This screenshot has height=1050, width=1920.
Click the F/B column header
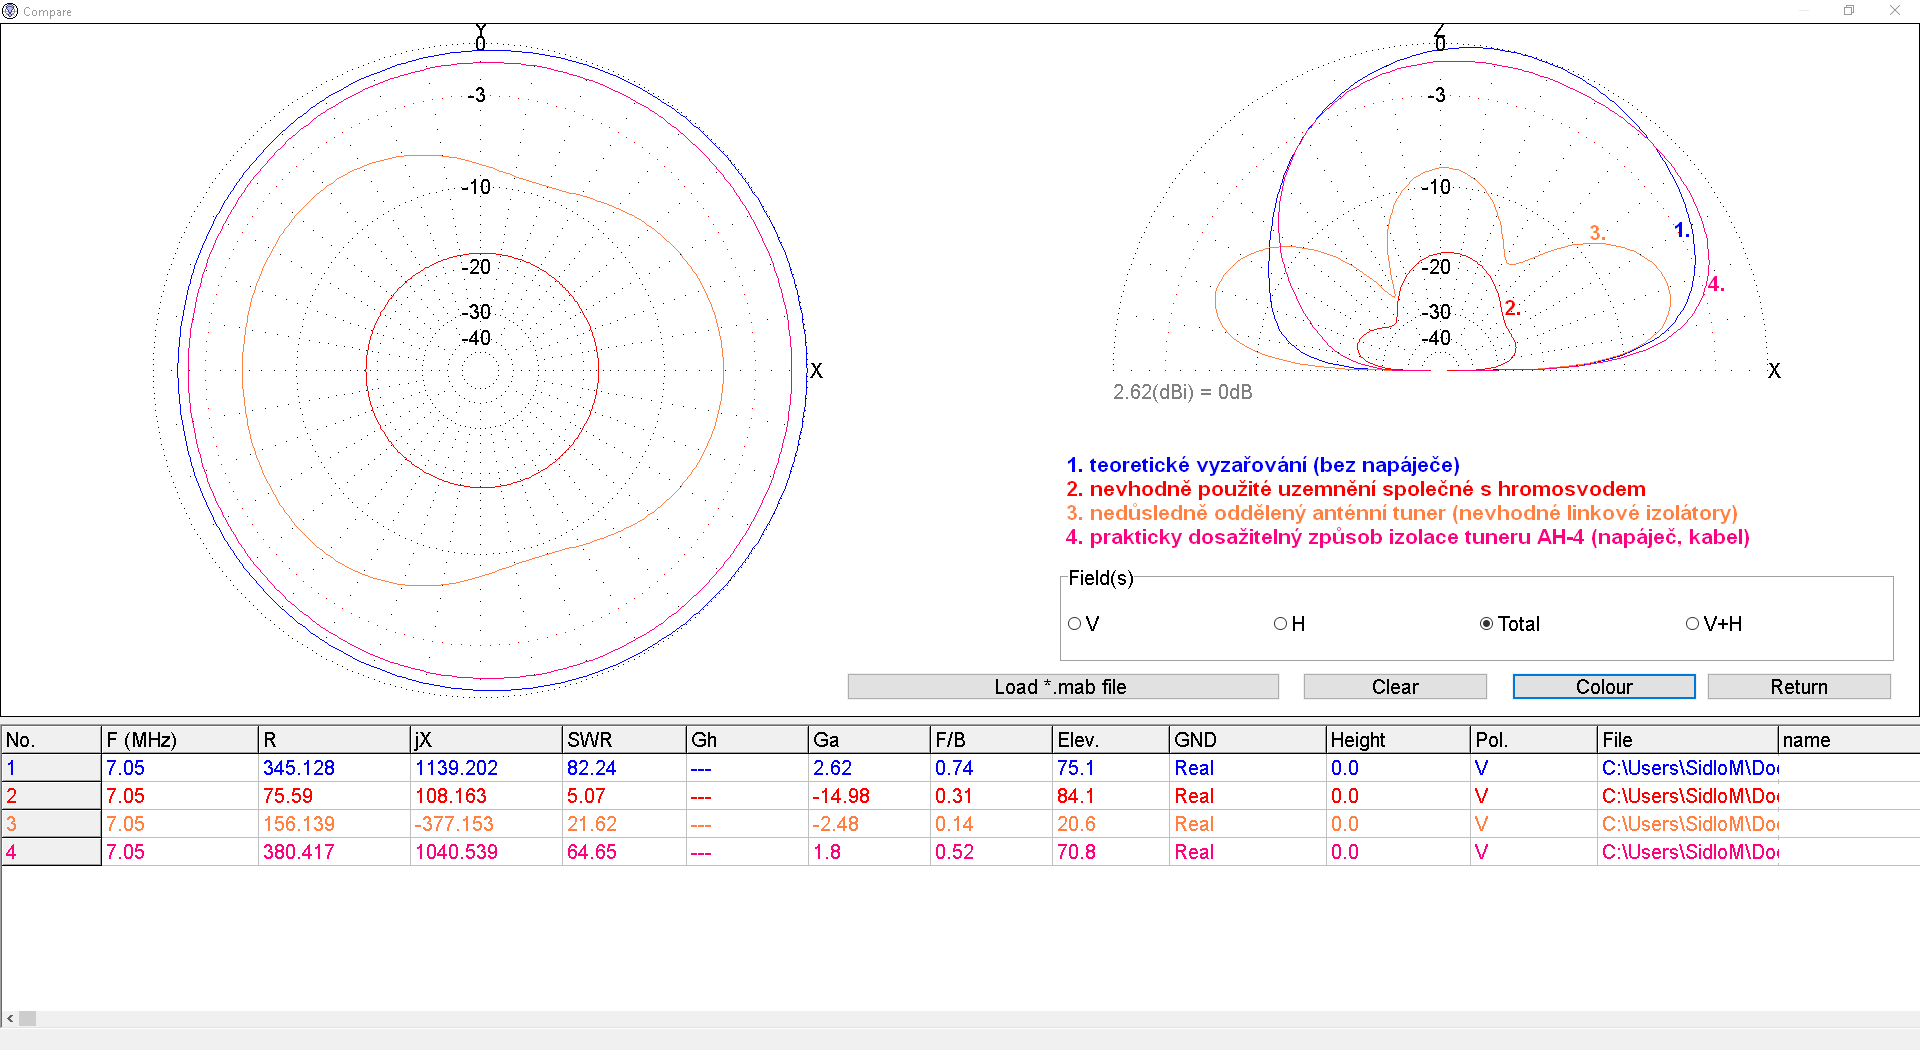tap(988, 740)
